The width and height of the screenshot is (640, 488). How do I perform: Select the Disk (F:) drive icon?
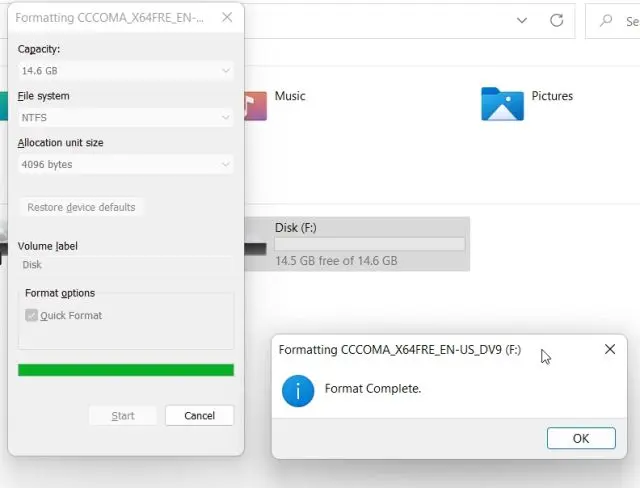pos(254,243)
